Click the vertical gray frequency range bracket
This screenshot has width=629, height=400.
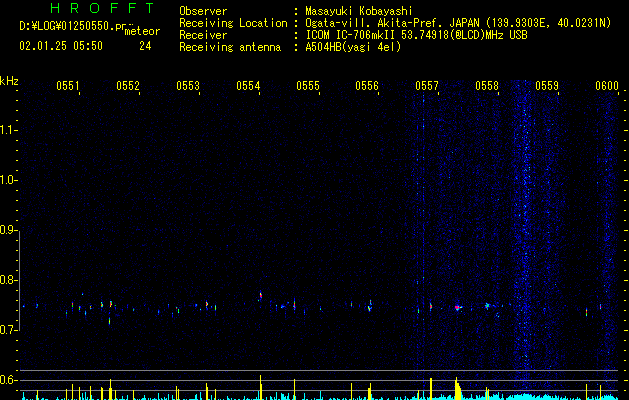(x=19, y=280)
